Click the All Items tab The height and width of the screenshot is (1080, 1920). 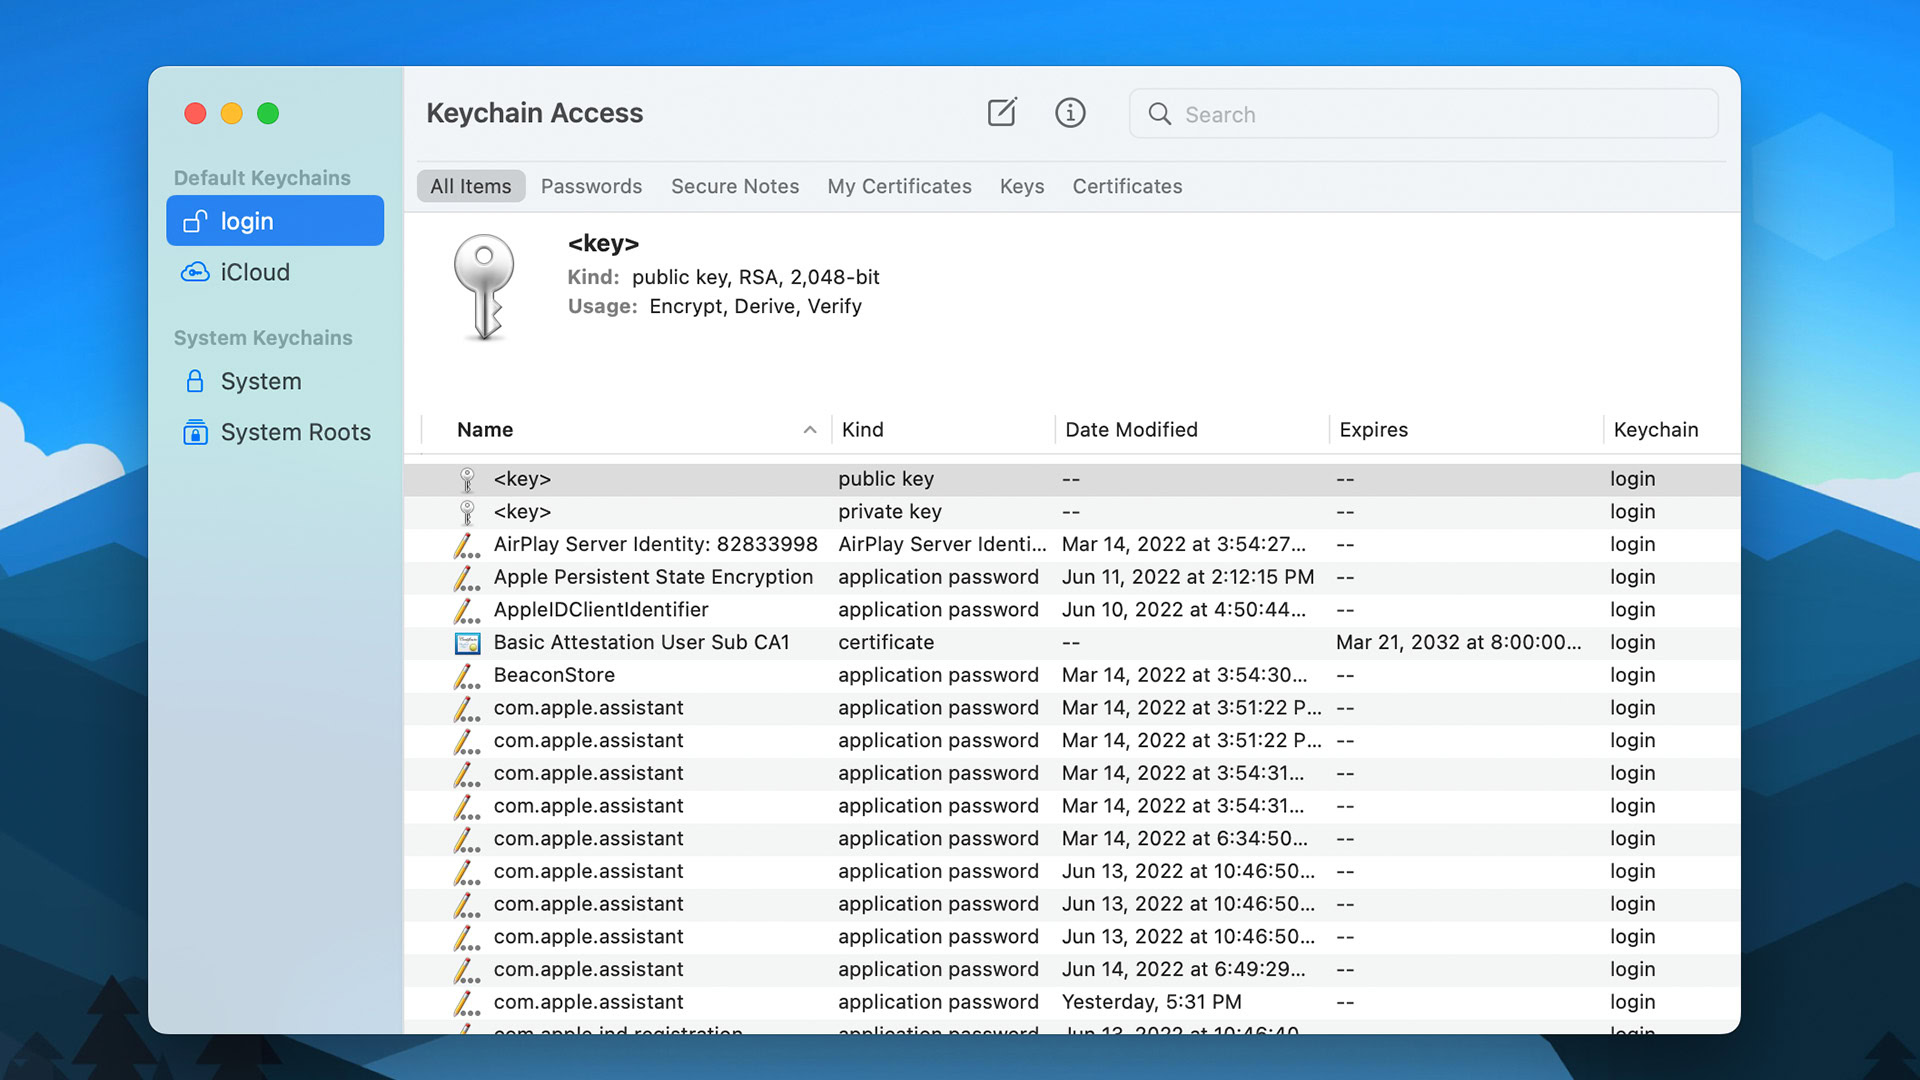[x=471, y=186]
